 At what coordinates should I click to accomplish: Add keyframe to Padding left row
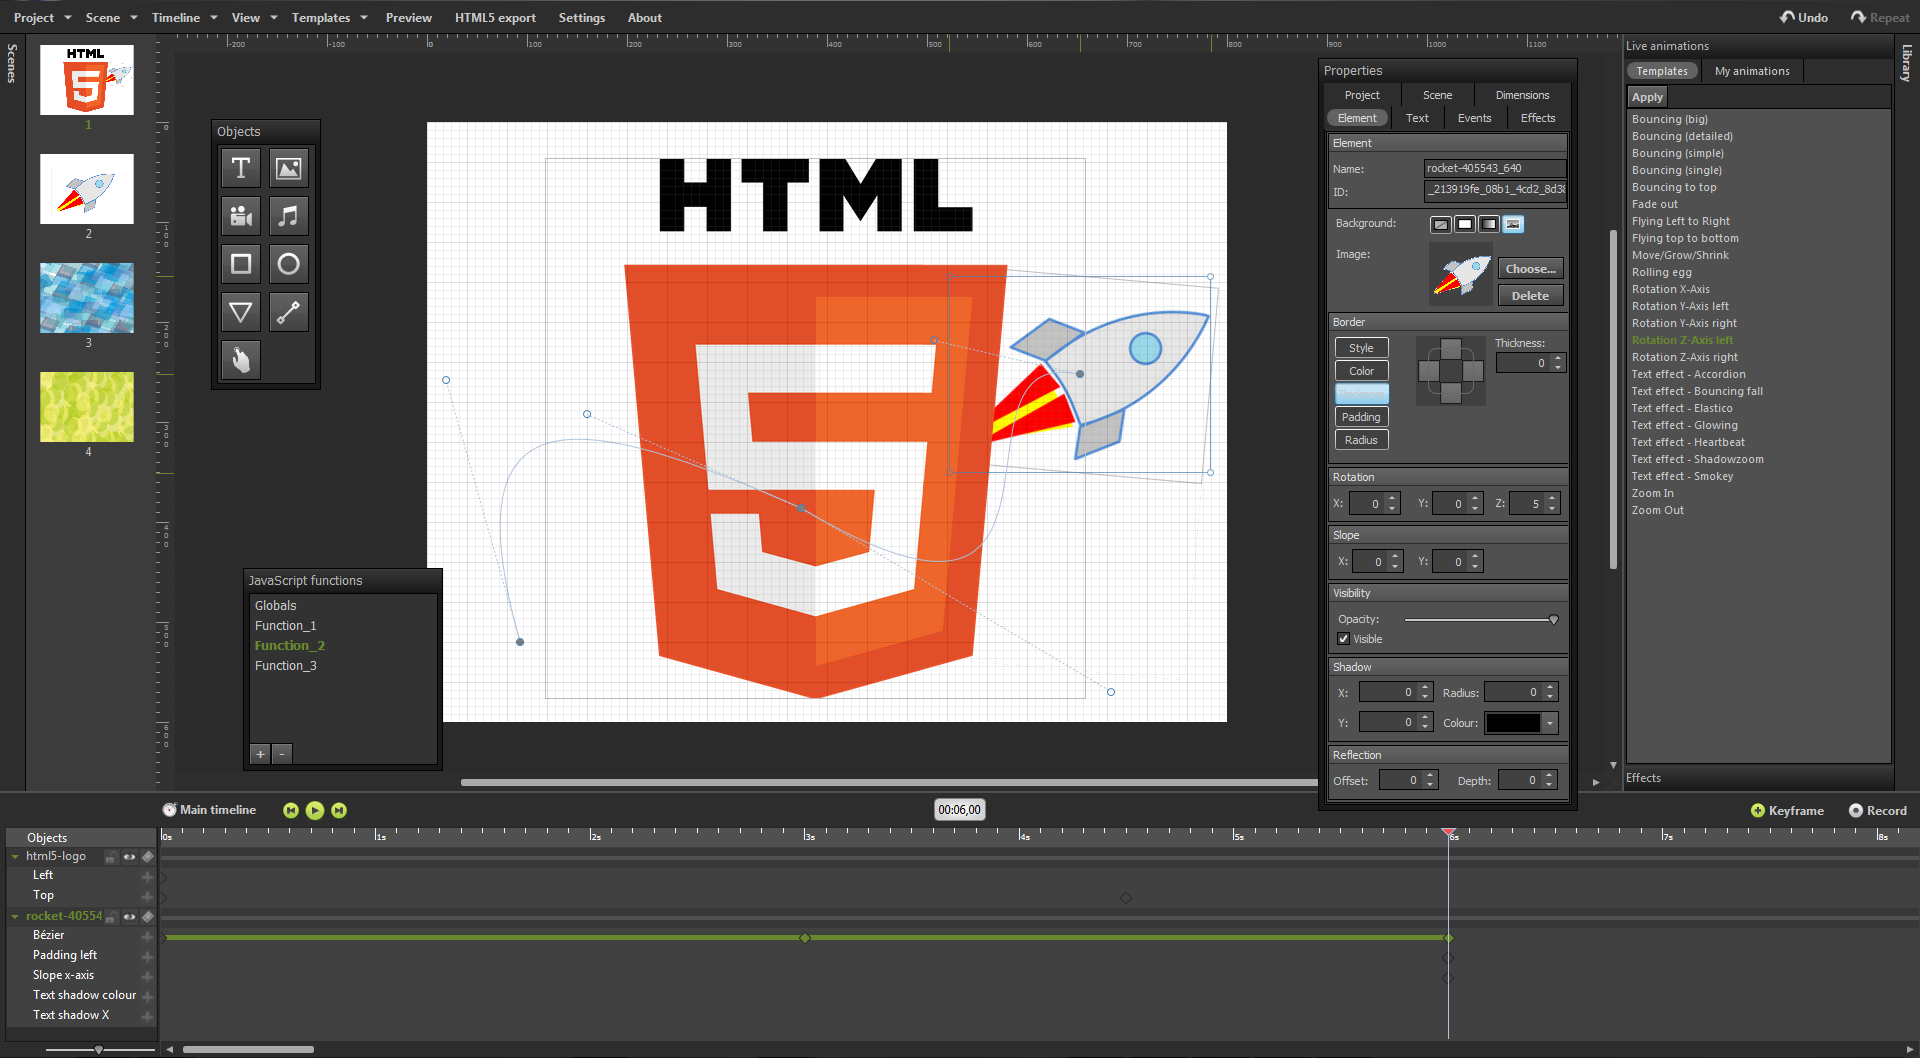148,956
